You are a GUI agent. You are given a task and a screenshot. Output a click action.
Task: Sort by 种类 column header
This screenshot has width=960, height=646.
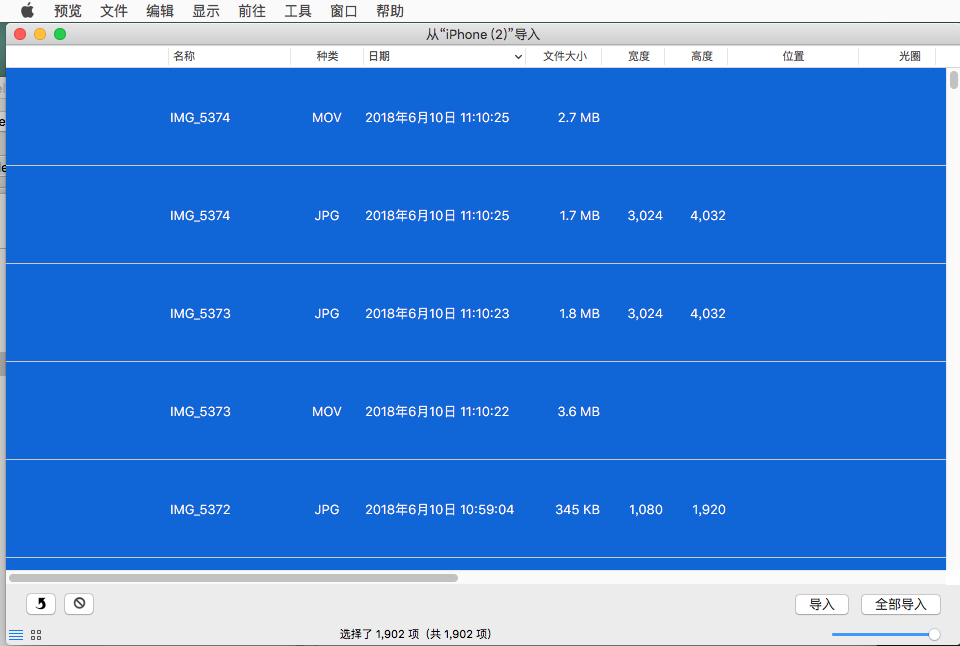tap(327, 56)
